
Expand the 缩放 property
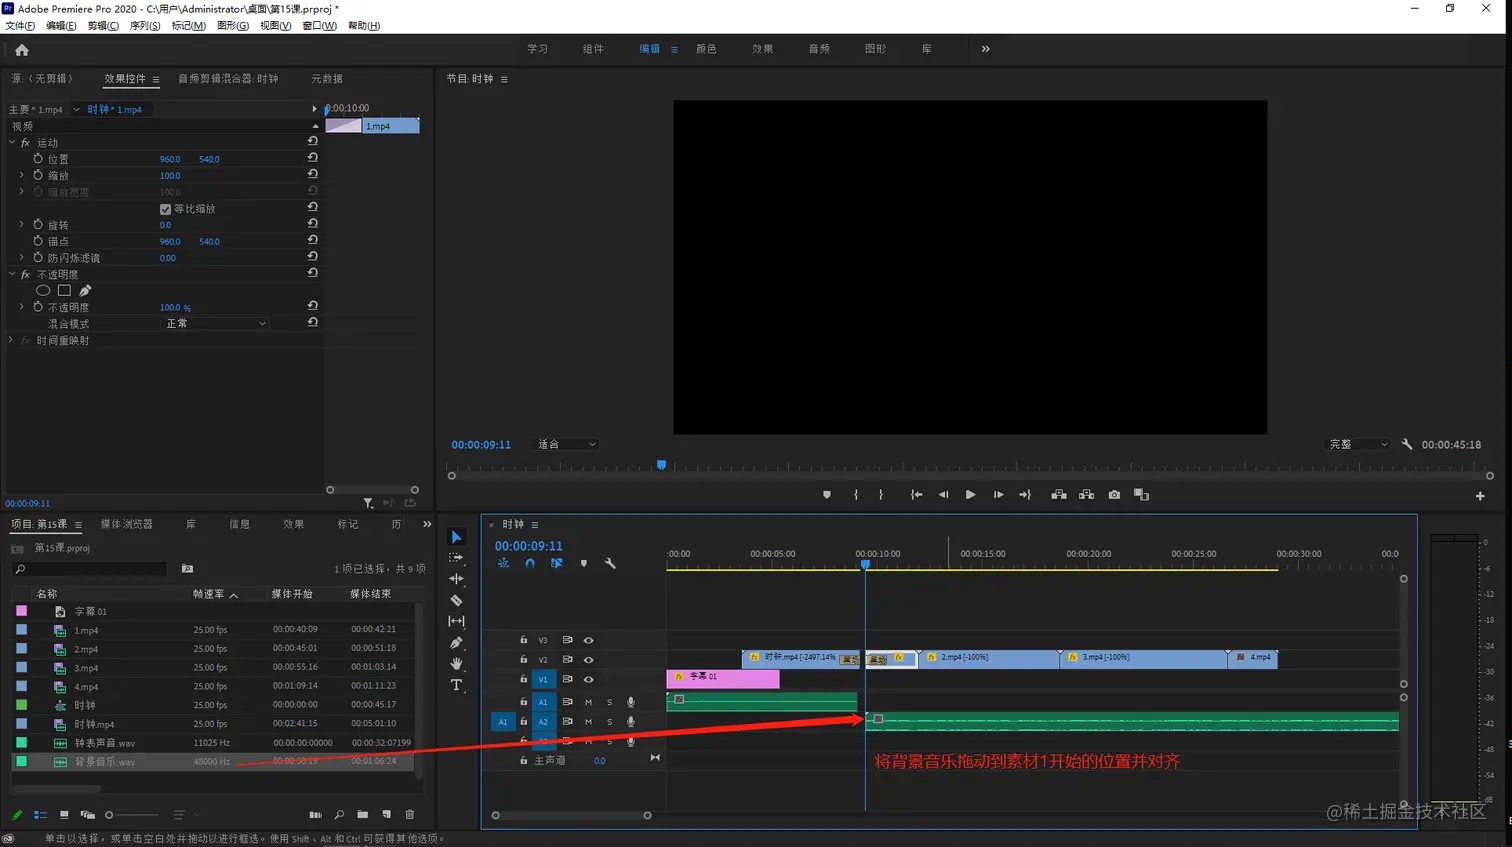click(22, 175)
